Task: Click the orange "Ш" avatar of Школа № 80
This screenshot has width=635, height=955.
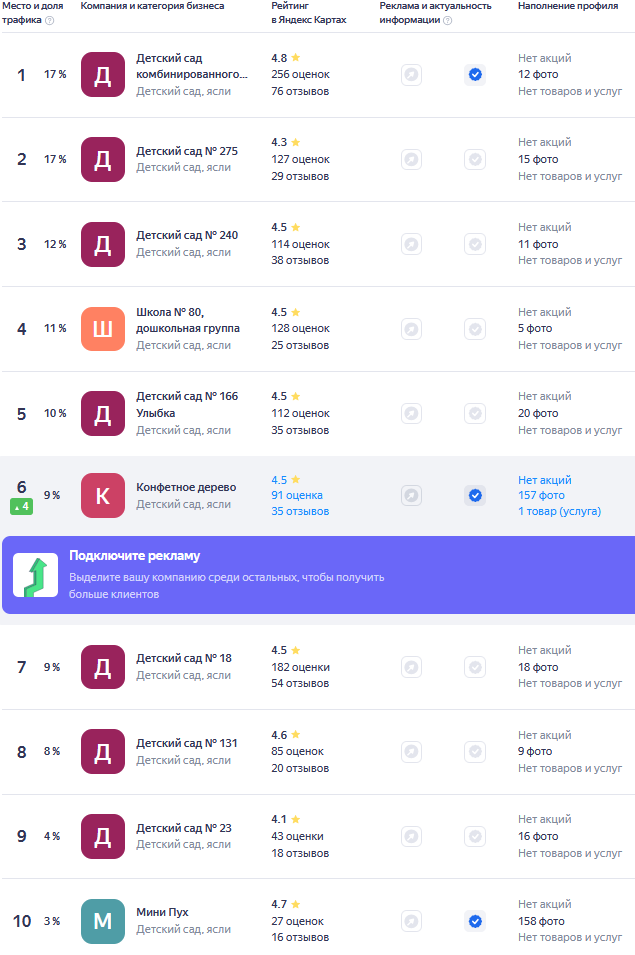Action: pyautogui.click(x=103, y=329)
